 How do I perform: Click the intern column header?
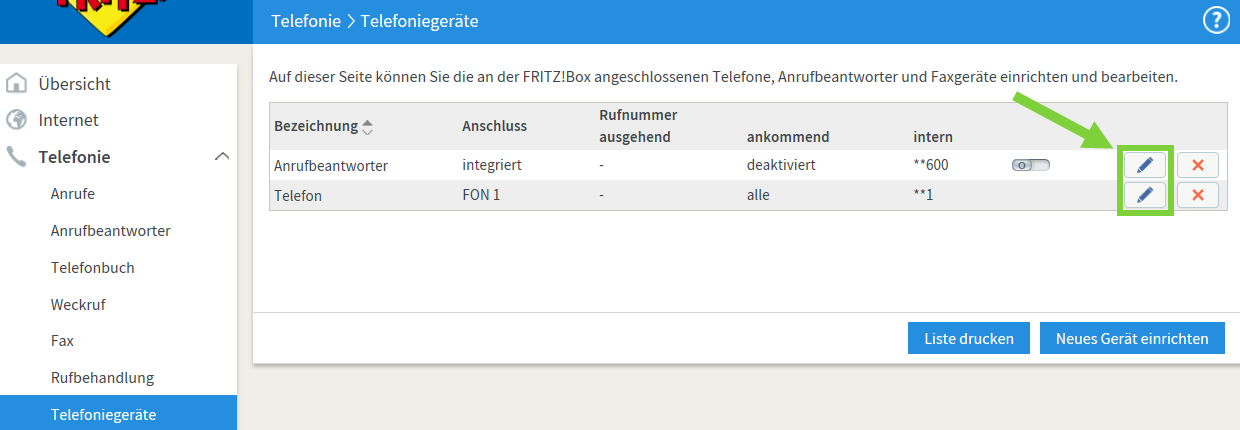click(x=933, y=136)
